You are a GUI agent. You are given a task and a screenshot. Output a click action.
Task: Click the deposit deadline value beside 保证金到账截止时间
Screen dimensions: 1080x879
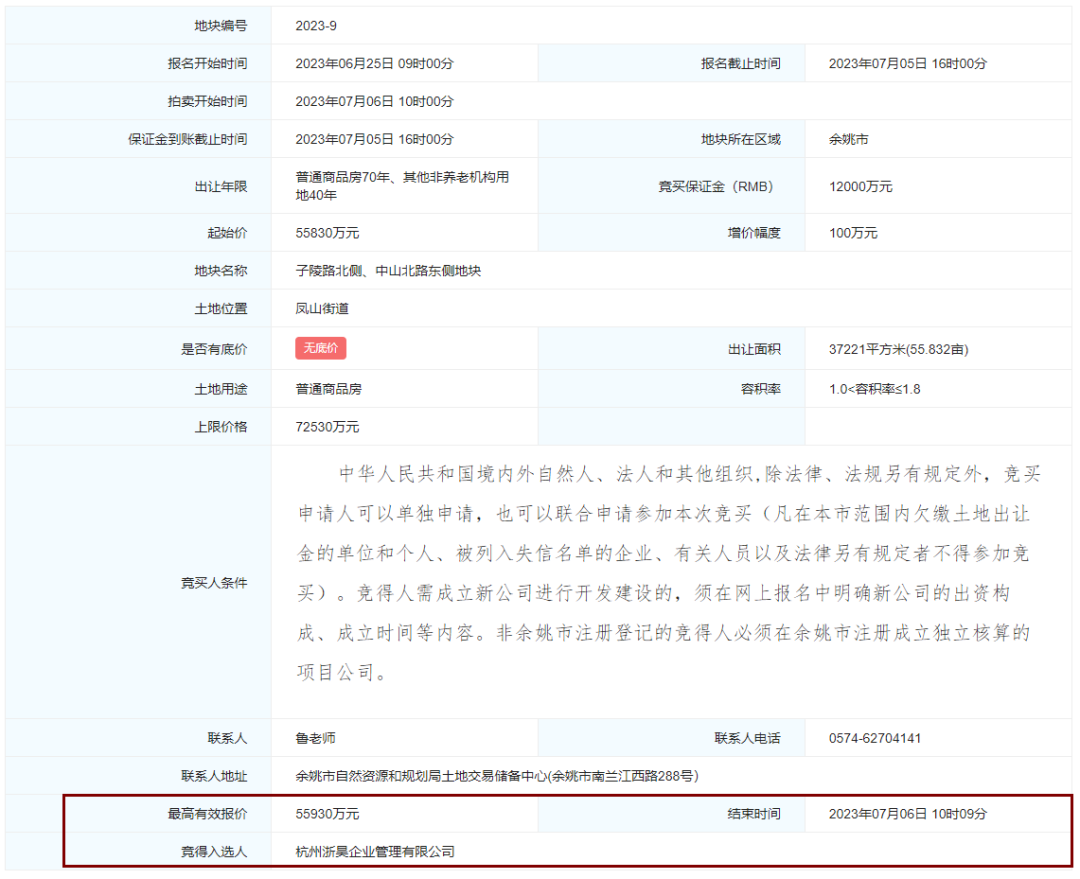coord(375,139)
